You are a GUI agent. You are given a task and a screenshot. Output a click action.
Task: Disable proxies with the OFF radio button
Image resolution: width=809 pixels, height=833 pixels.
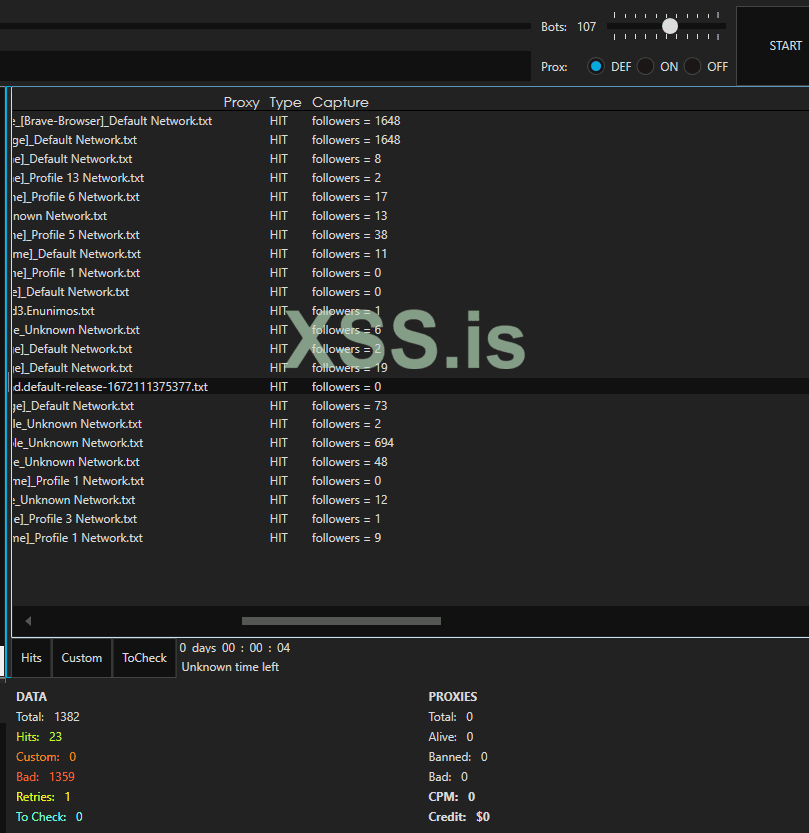point(693,66)
